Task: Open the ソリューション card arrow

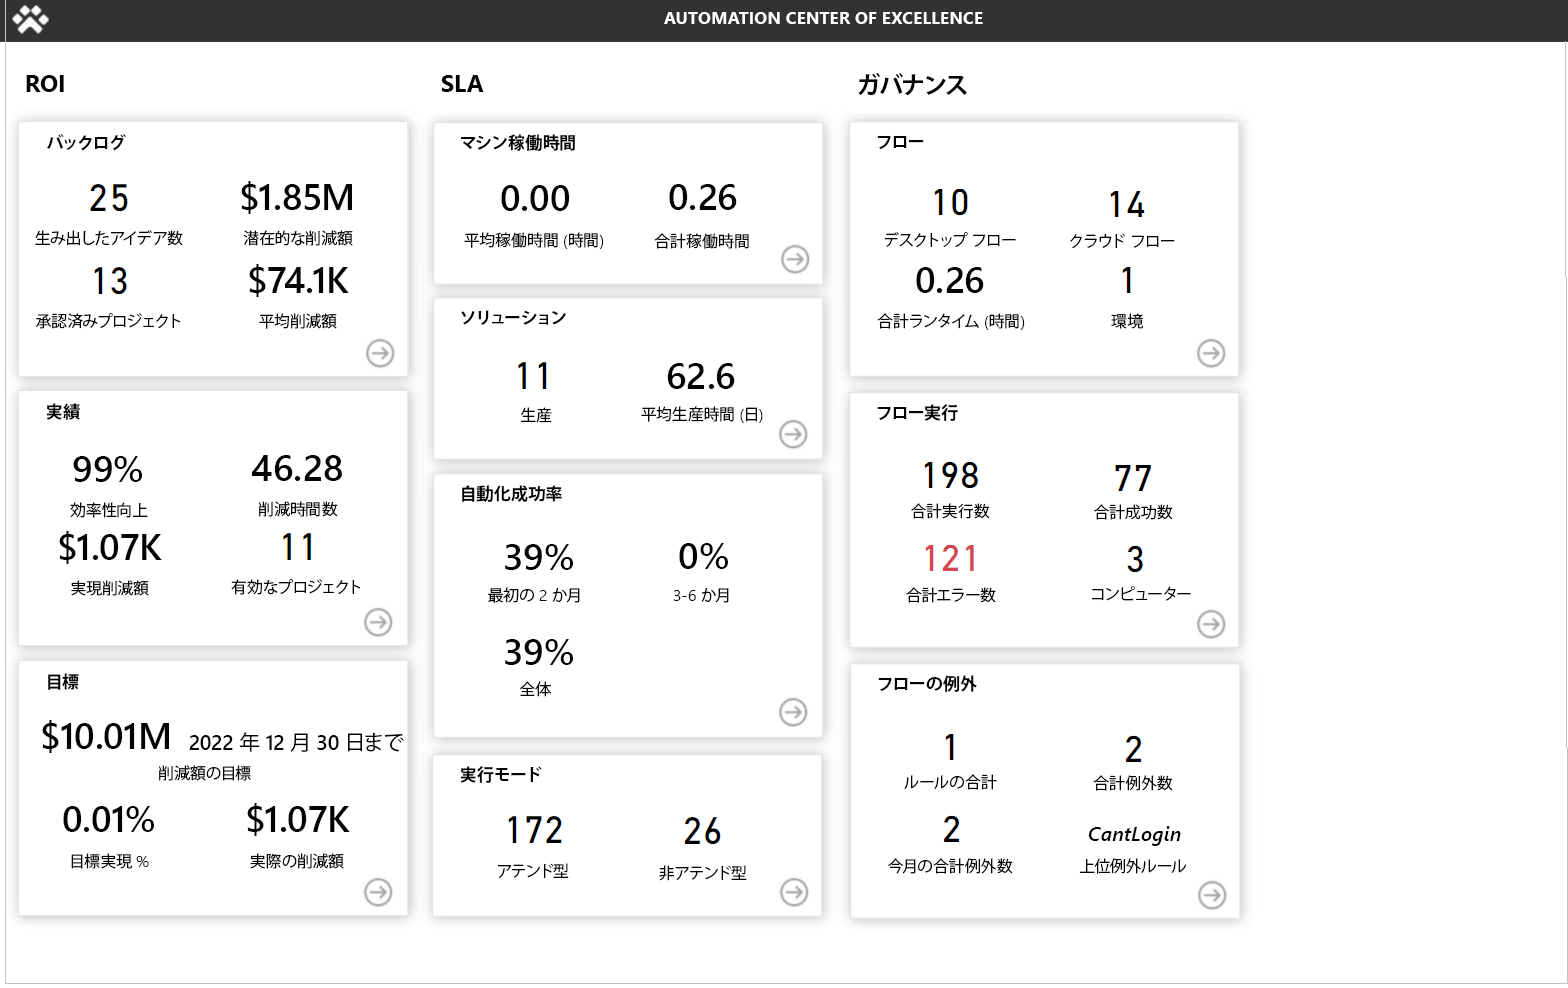Action: (793, 434)
